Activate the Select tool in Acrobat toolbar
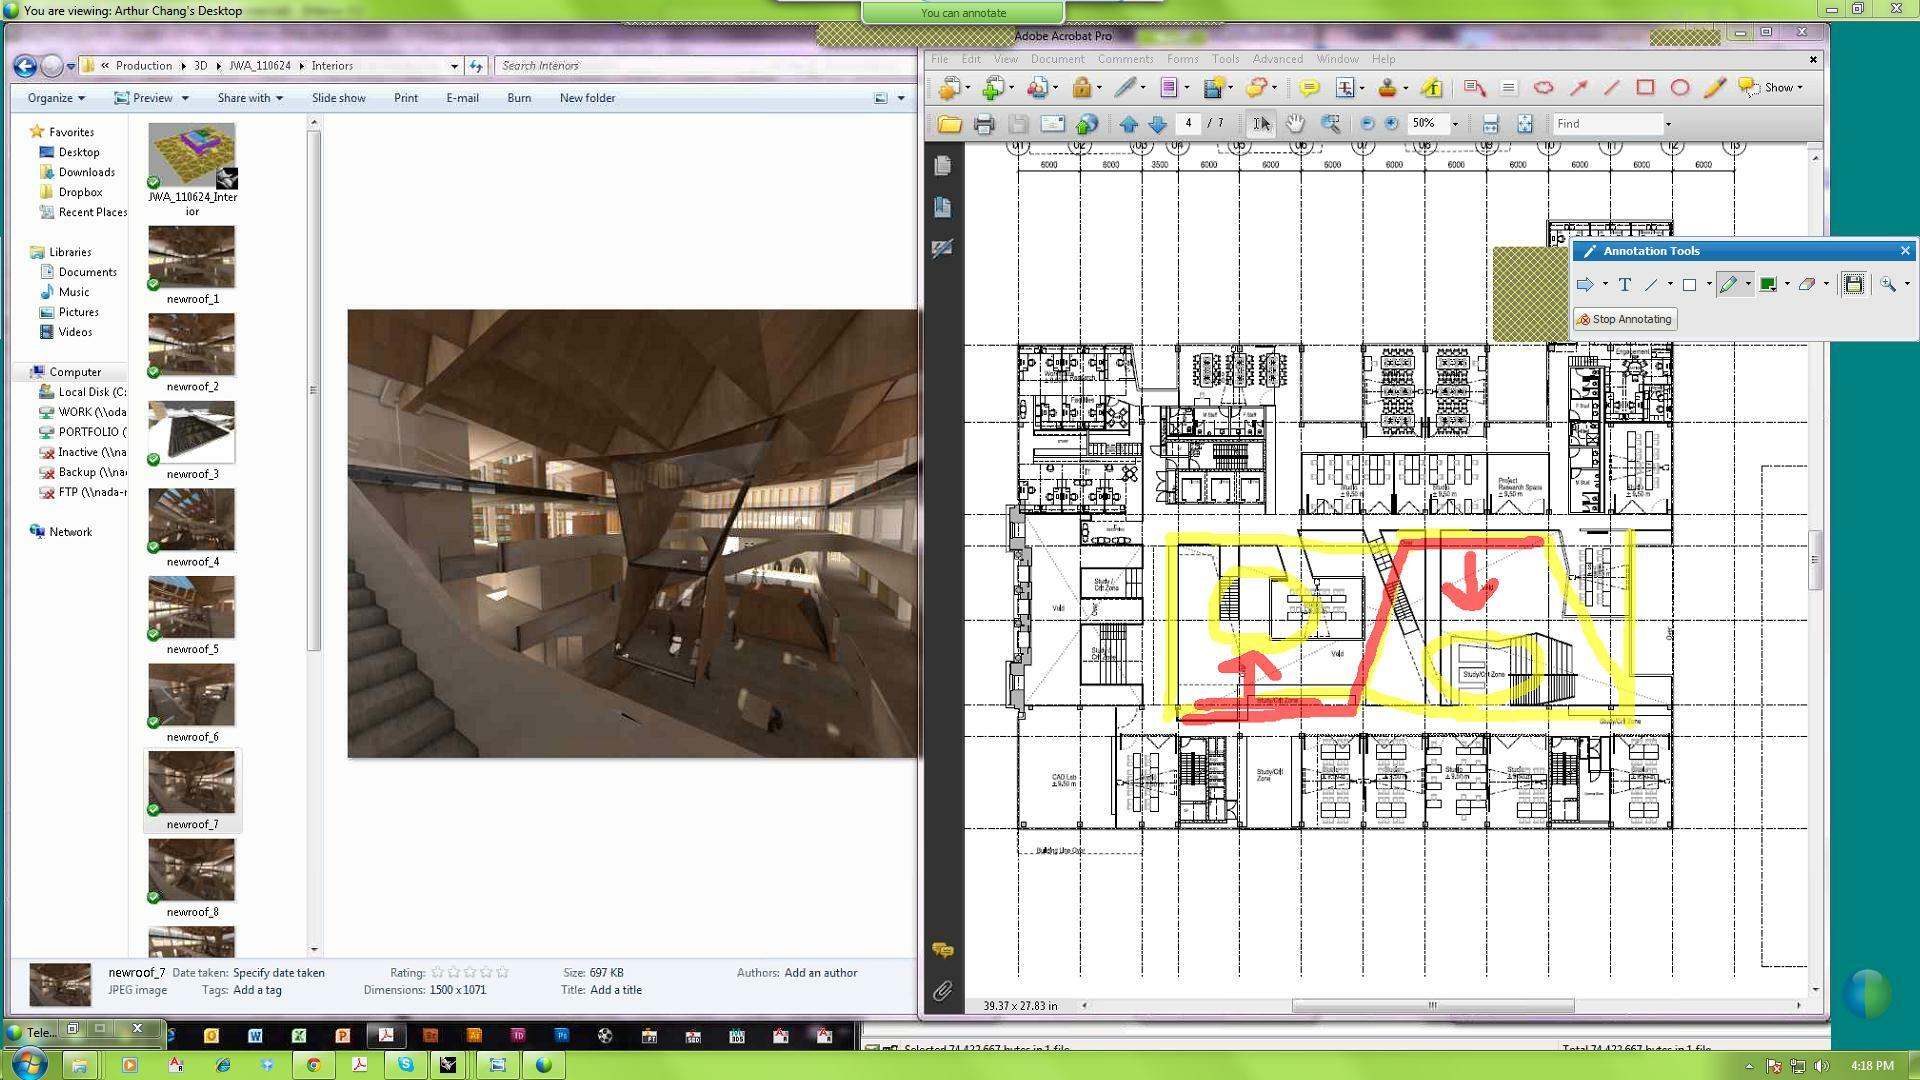Viewport: 1920px width, 1080px height. [x=1261, y=124]
